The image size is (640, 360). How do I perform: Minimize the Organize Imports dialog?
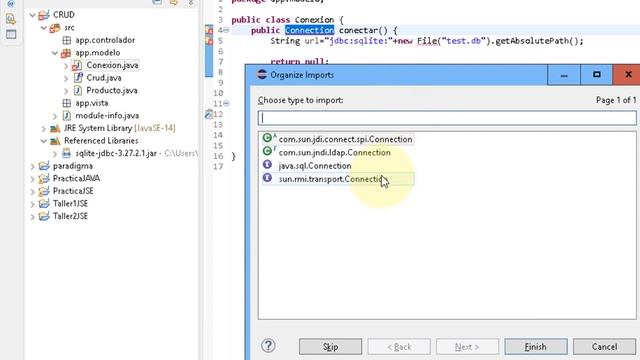564,75
